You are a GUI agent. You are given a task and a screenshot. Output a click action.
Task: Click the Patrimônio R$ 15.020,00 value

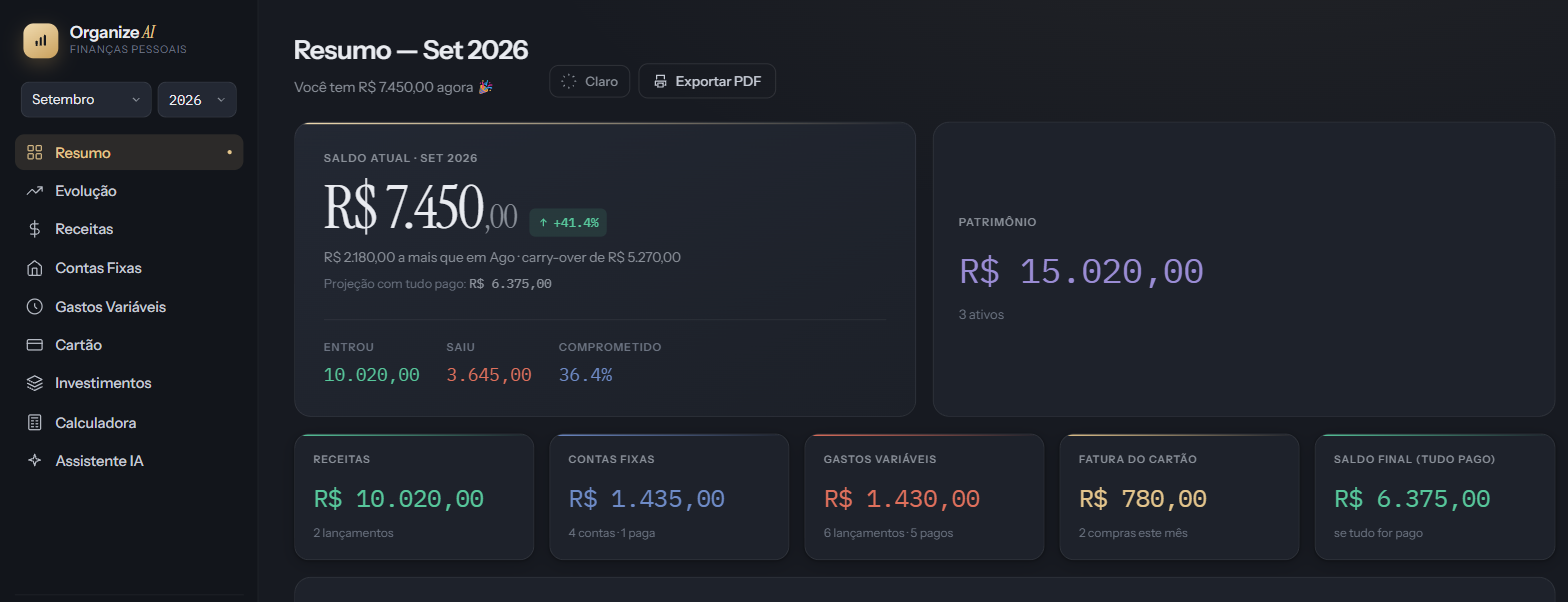(1081, 271)
